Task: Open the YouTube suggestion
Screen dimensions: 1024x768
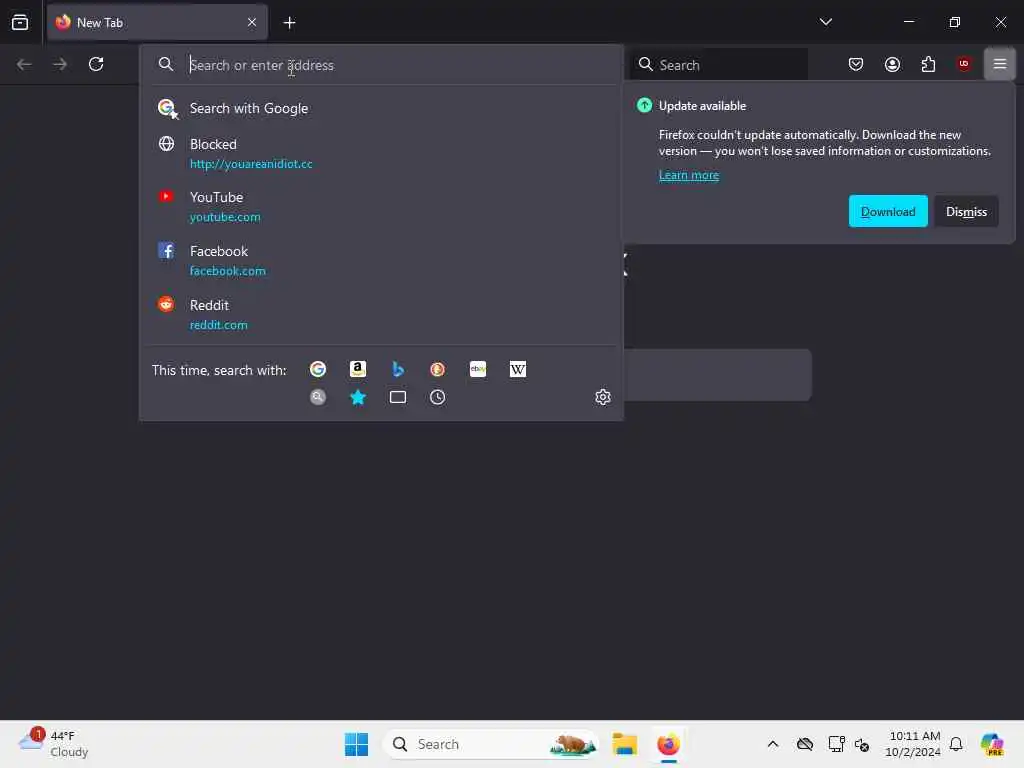Action: point(381,207)
